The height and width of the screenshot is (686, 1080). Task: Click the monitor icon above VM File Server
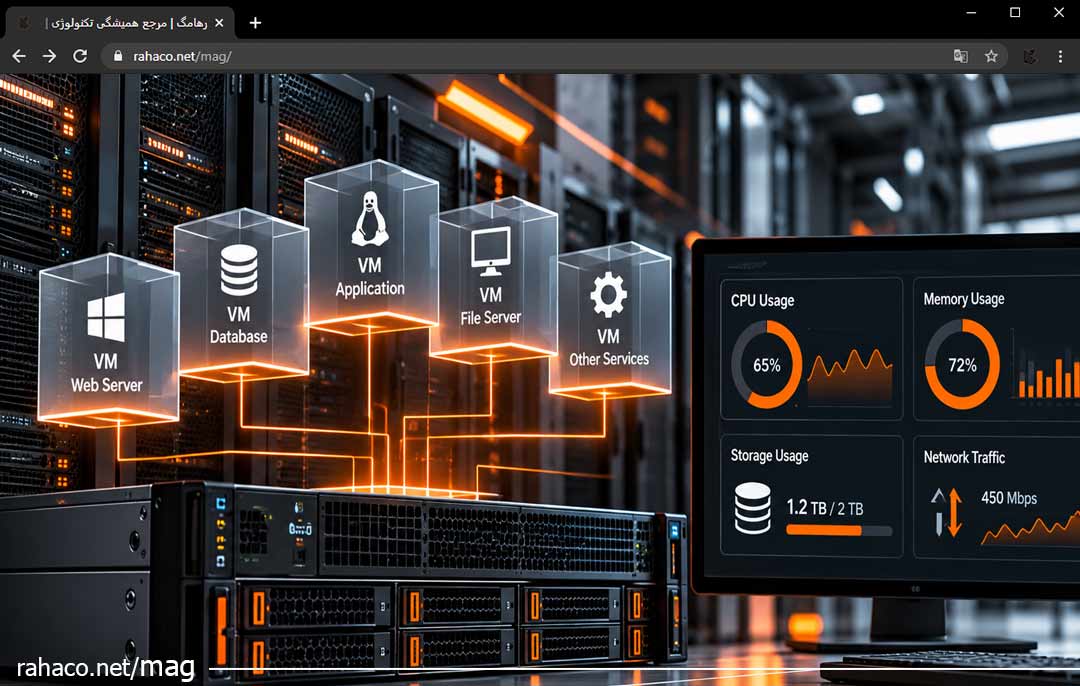pos(491,251)
